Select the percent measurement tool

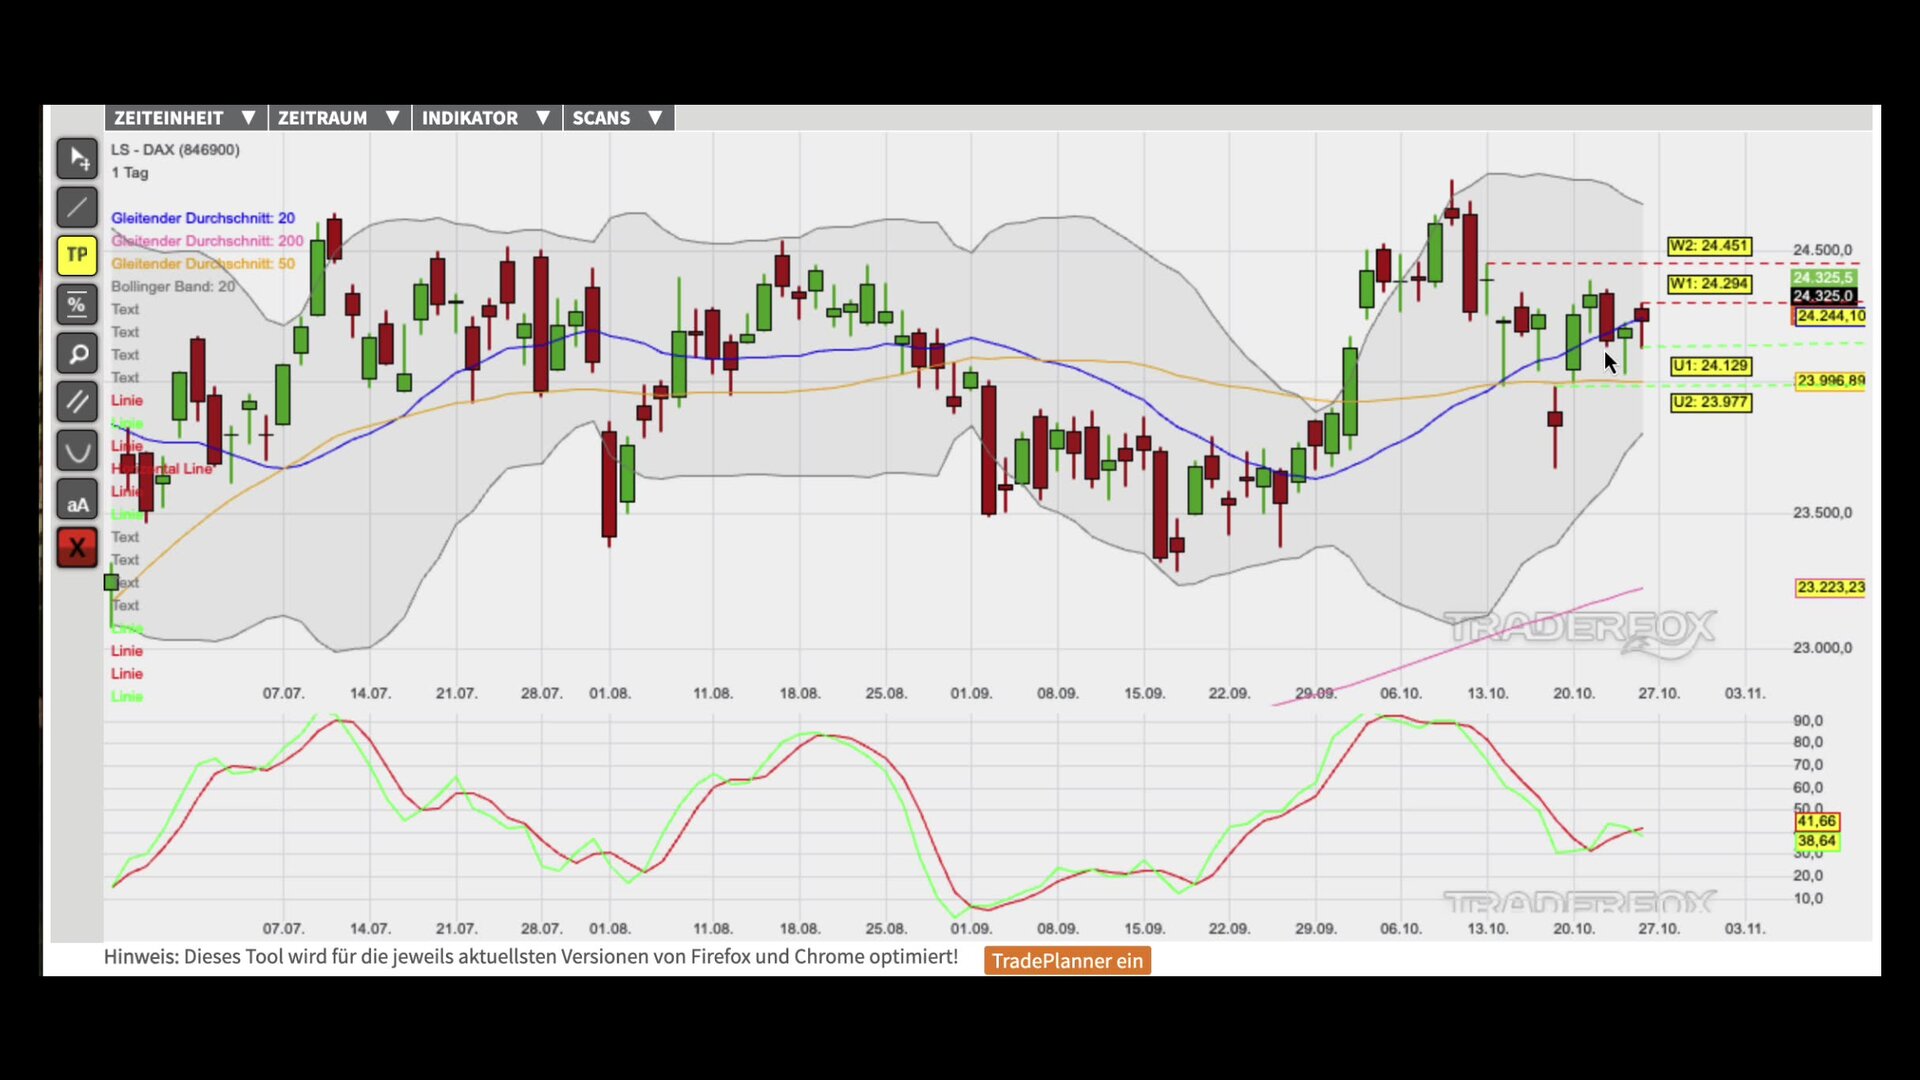(x=77, y=305)
